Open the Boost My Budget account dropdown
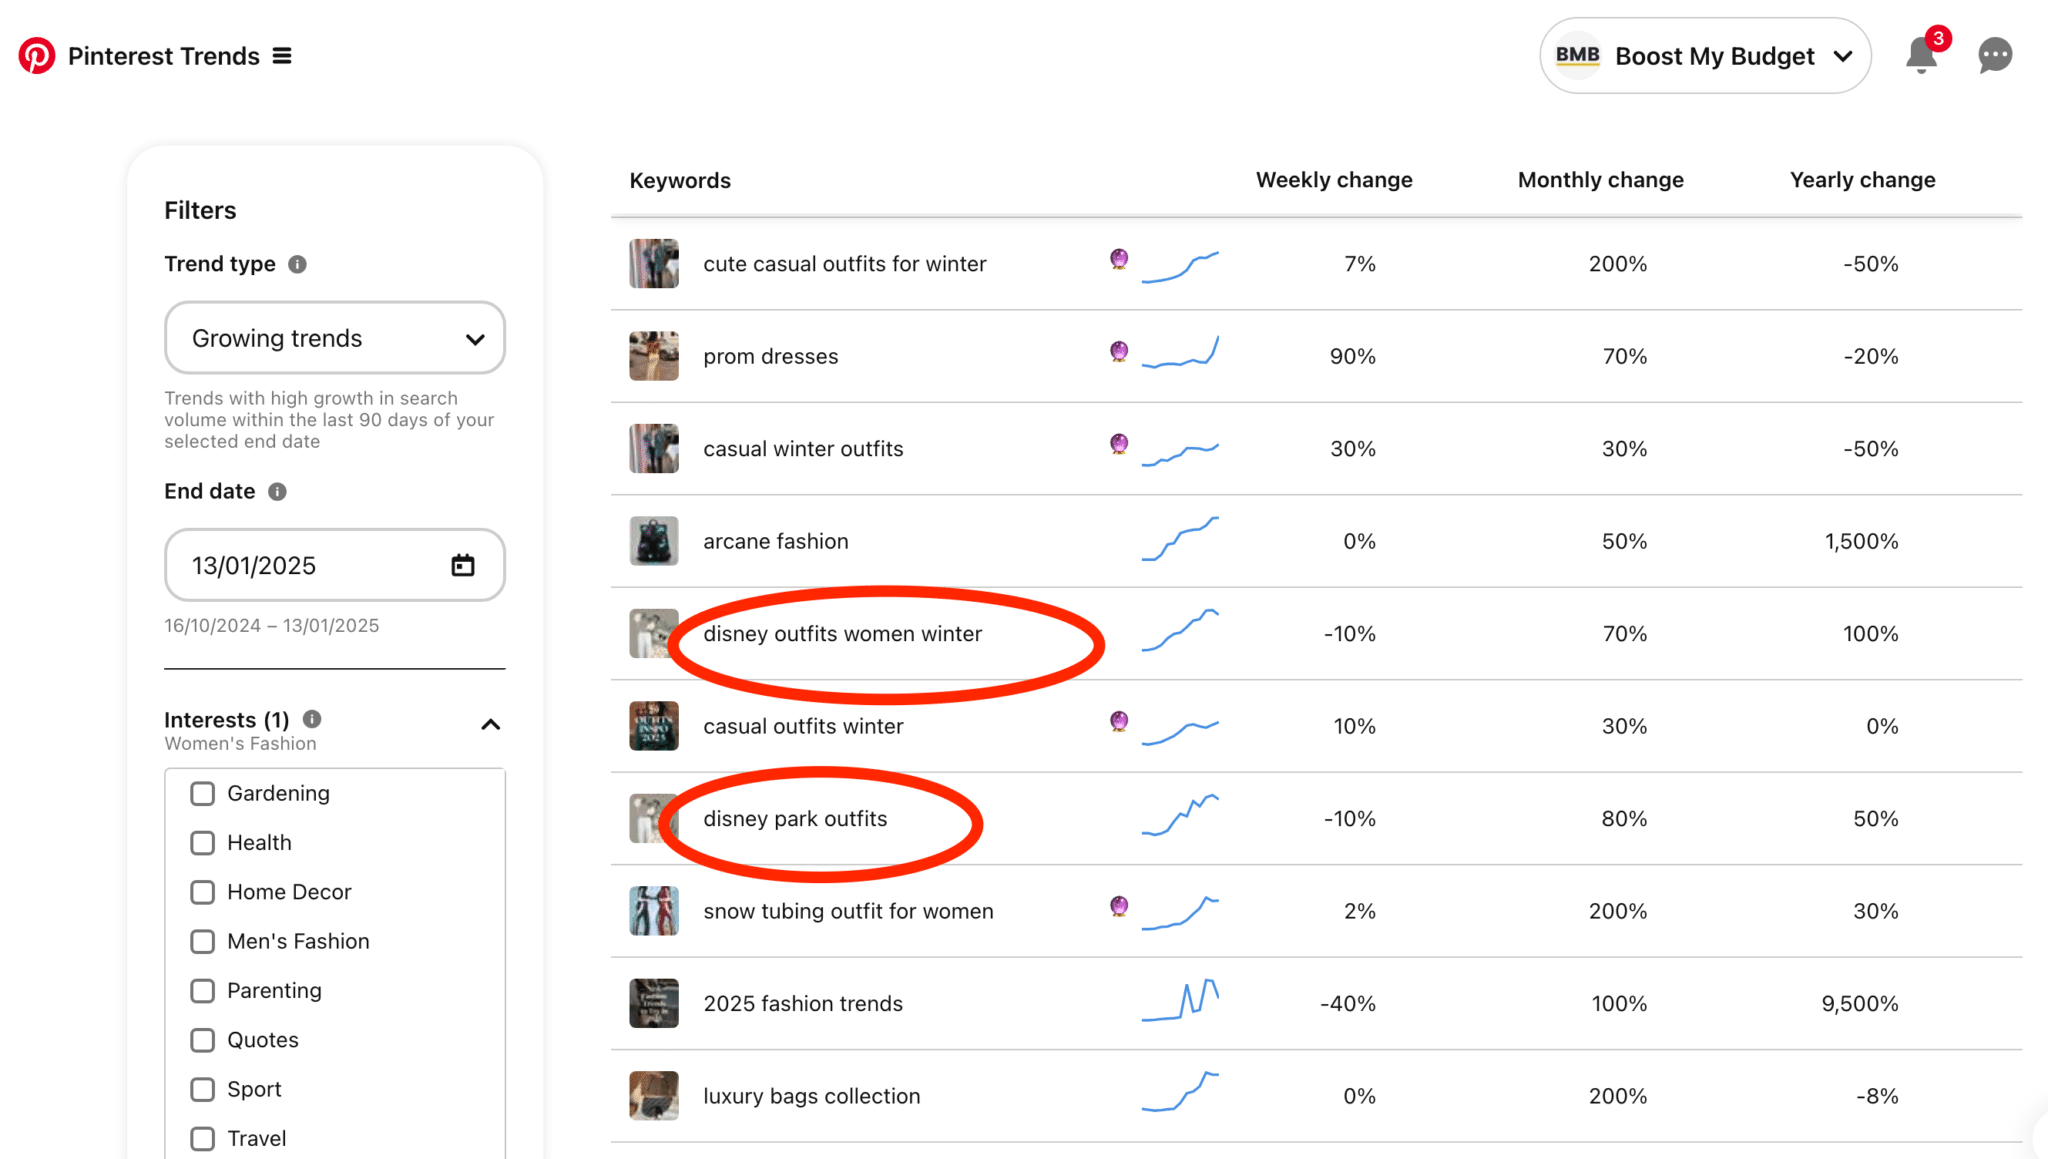This screenshot has width=2048, height=1159. coord(1705,56)
